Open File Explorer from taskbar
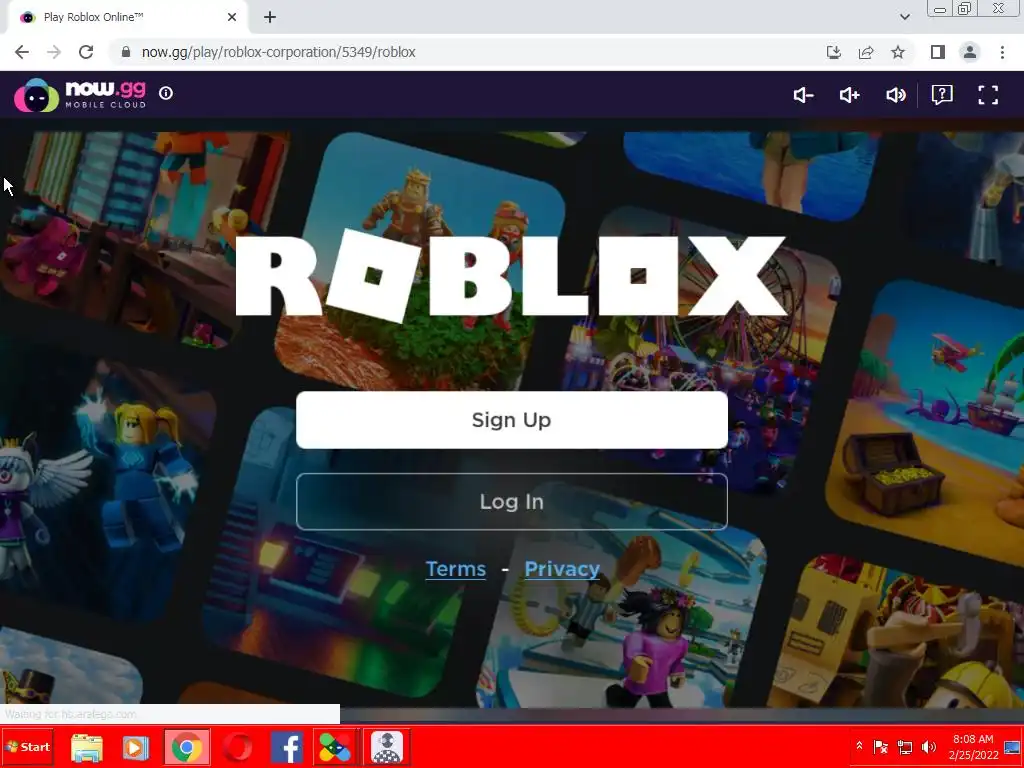This screenshot has width=1024, height=768. point(87,747)
